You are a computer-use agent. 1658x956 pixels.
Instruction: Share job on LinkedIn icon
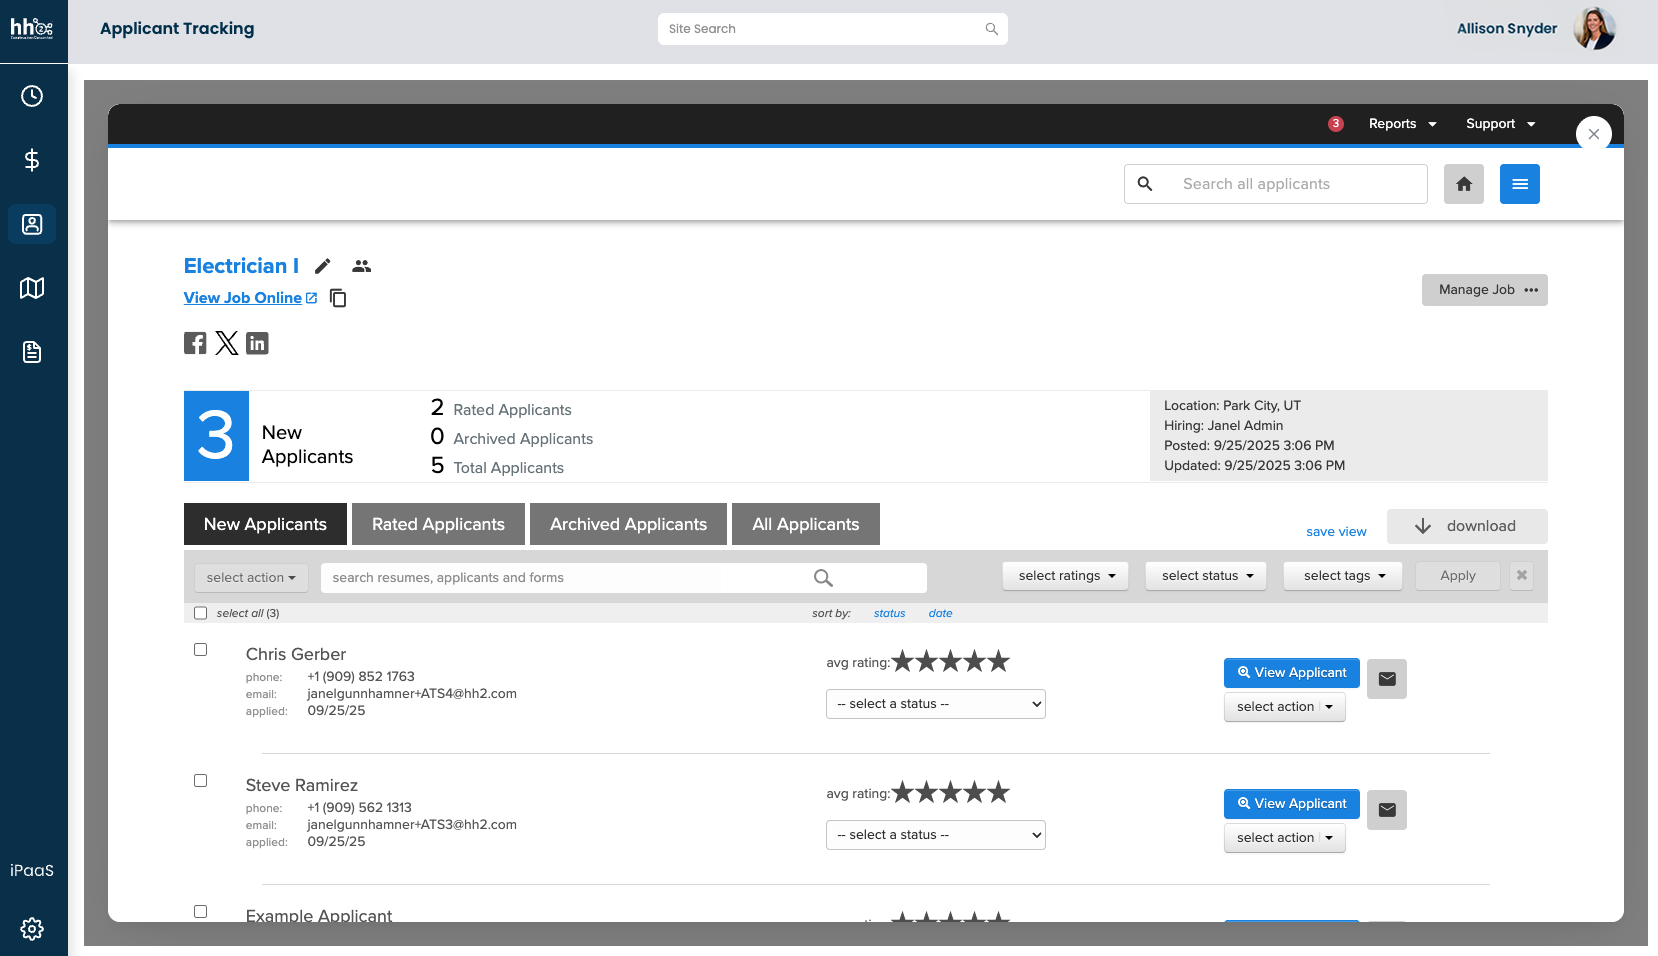[257, 343]
